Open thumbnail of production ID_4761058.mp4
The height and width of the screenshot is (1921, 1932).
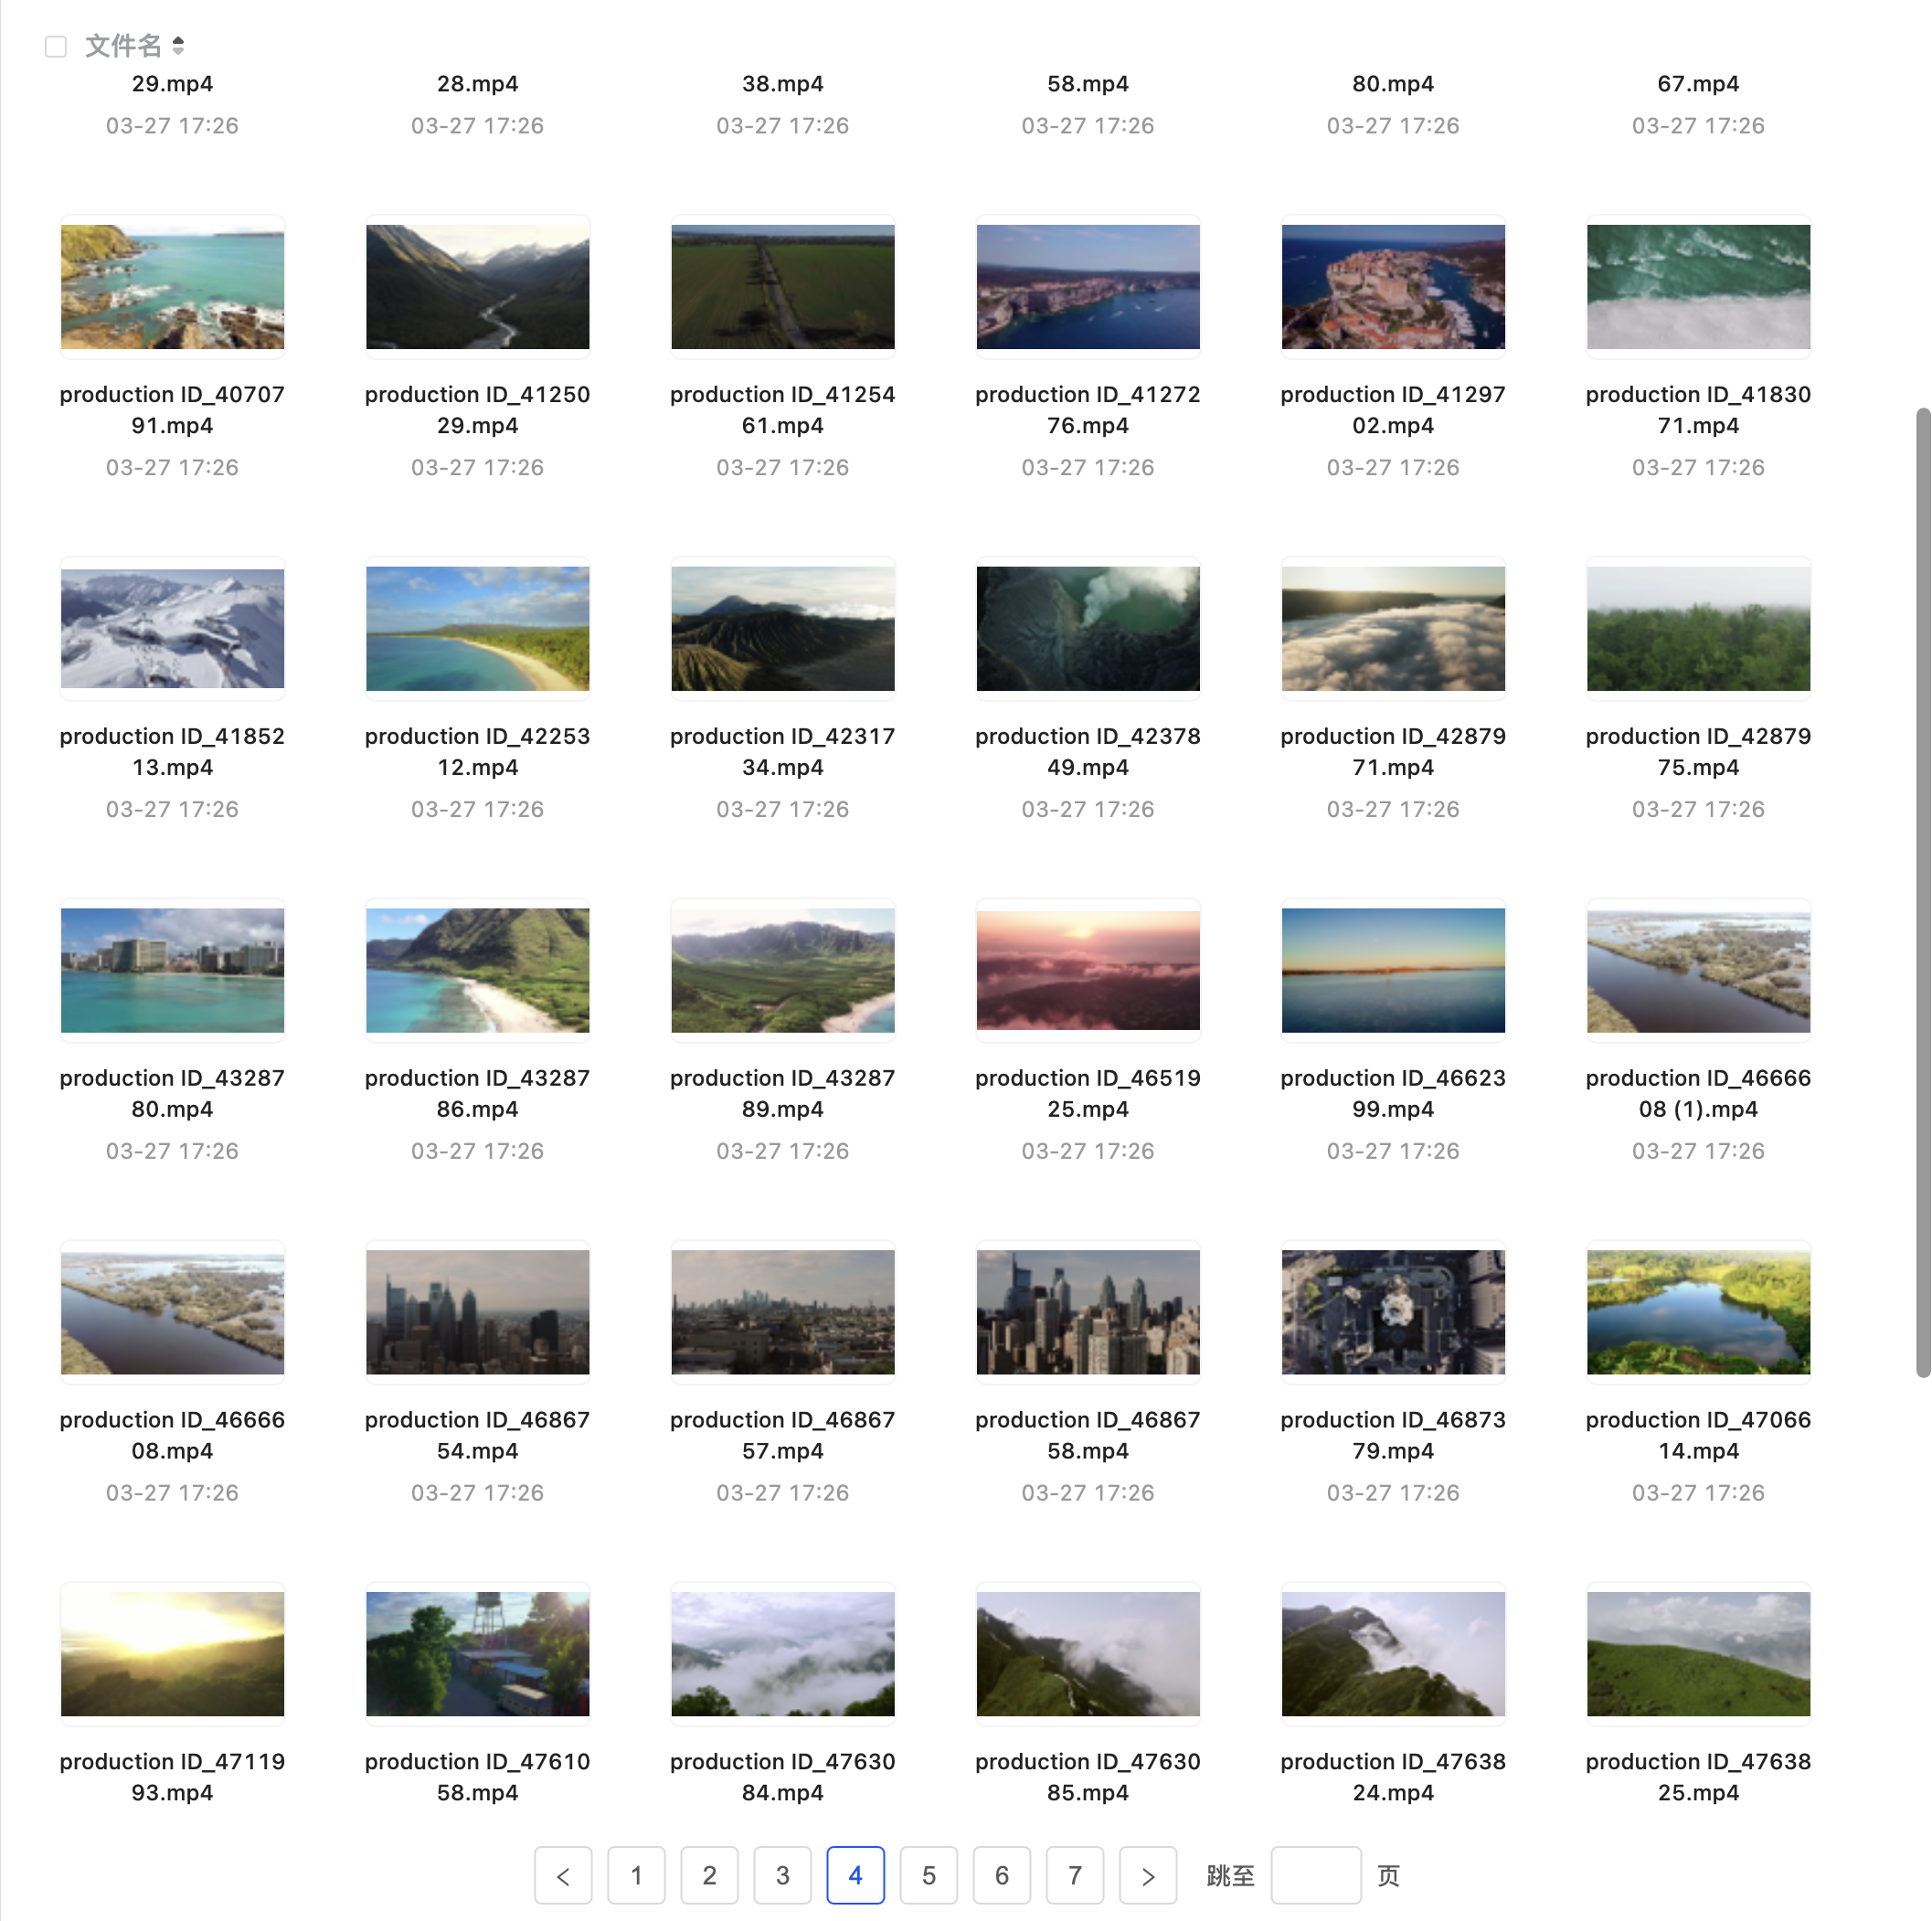point(477,1654)
